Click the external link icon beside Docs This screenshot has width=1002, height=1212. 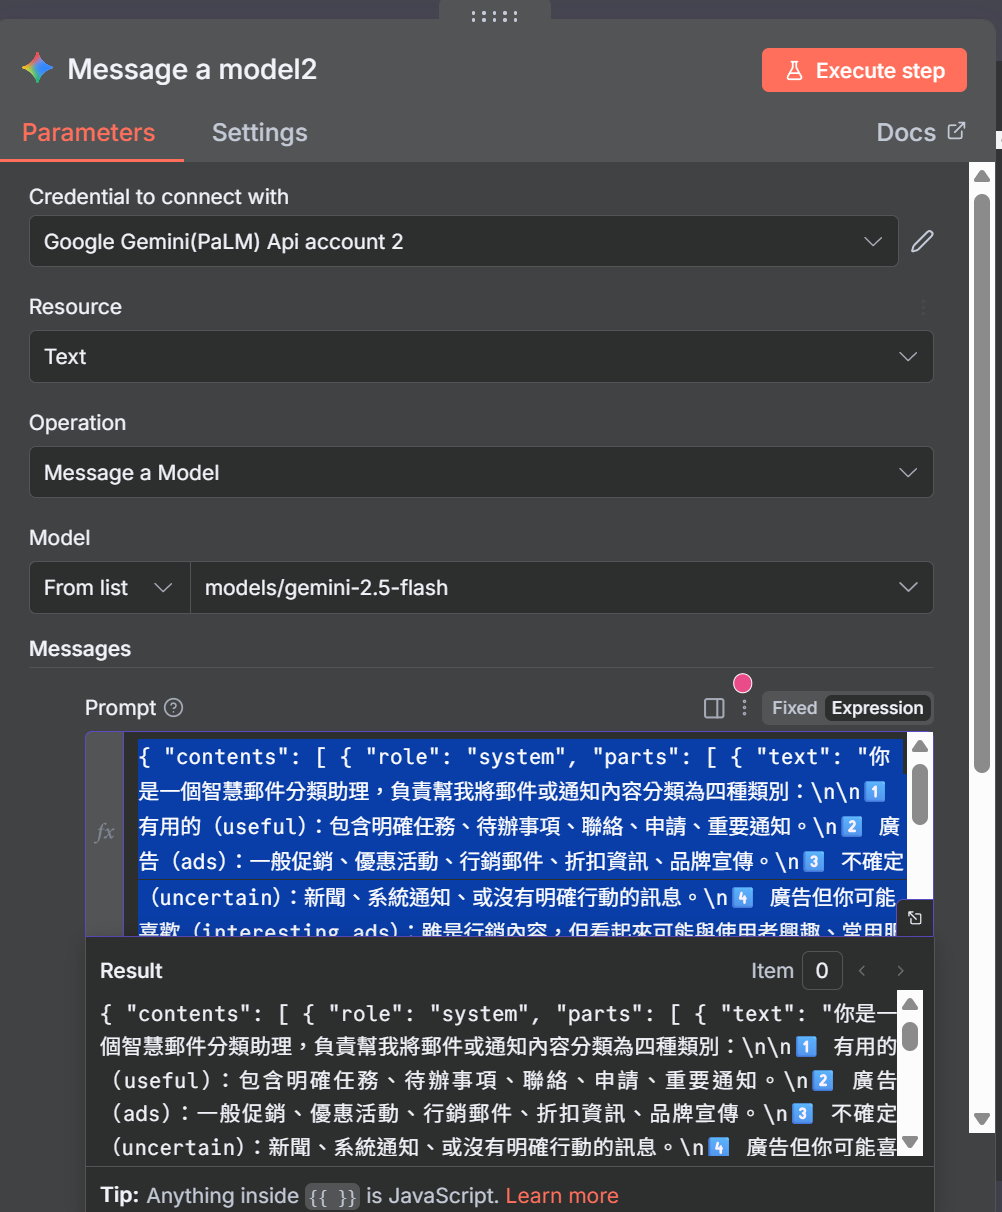(x=956, y=131)
